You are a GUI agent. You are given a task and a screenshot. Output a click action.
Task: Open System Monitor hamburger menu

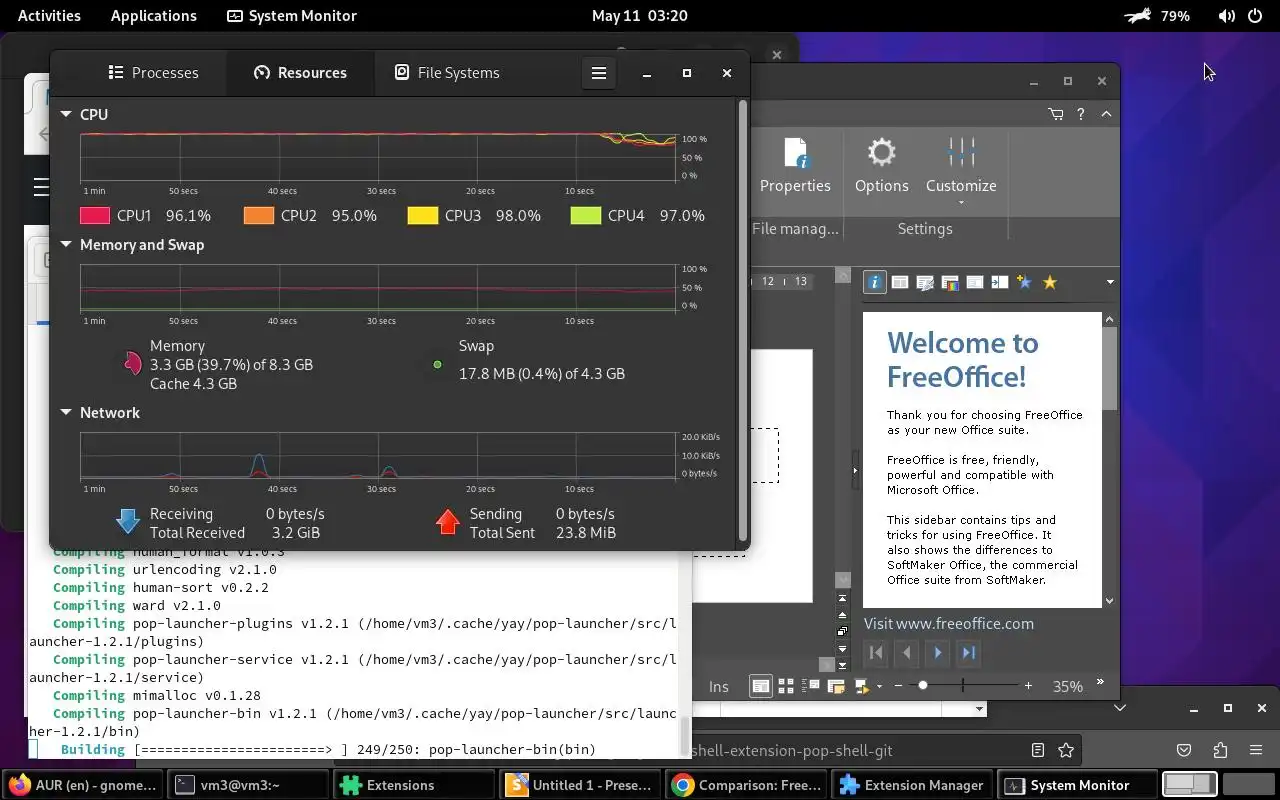pyautogui.click(x=599, y=73)
